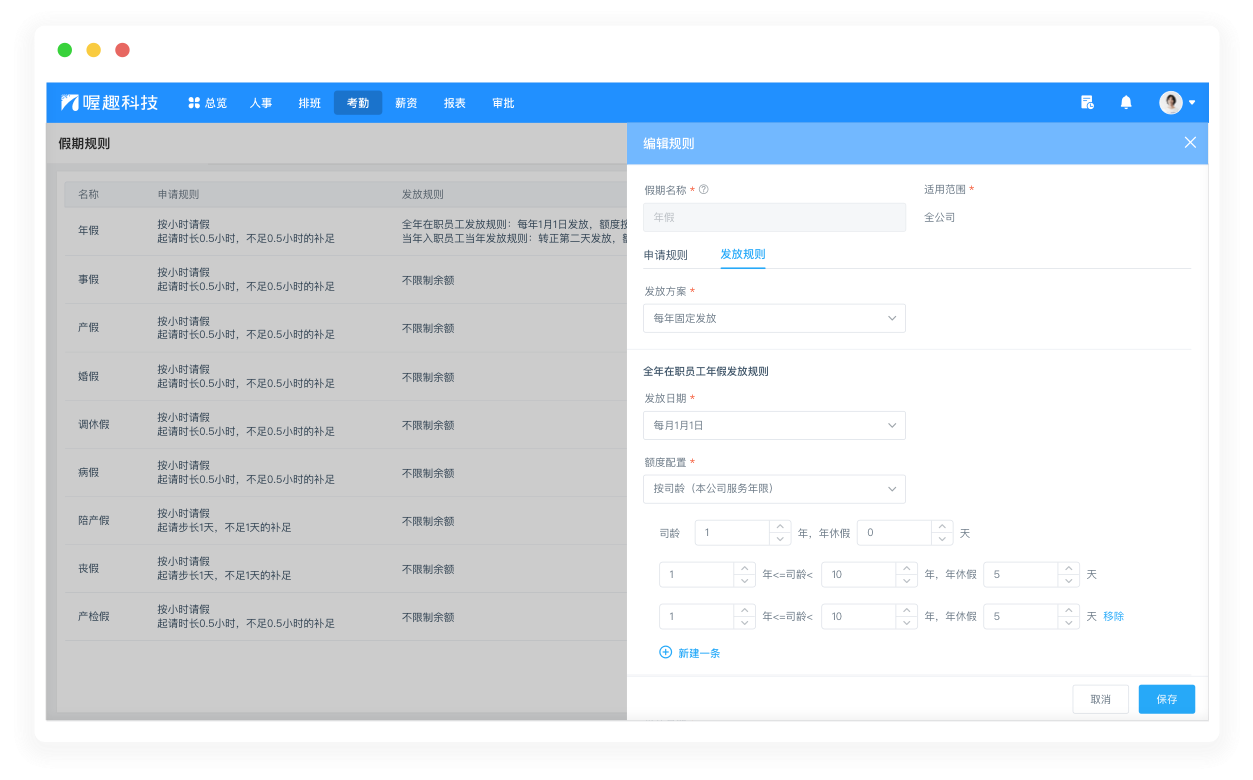The height and width of the screenshot is (780, 1253).
Task: Click the disabled 假期名称 field showing 年假
Action: pyautogui.click(x=774, y=217)
